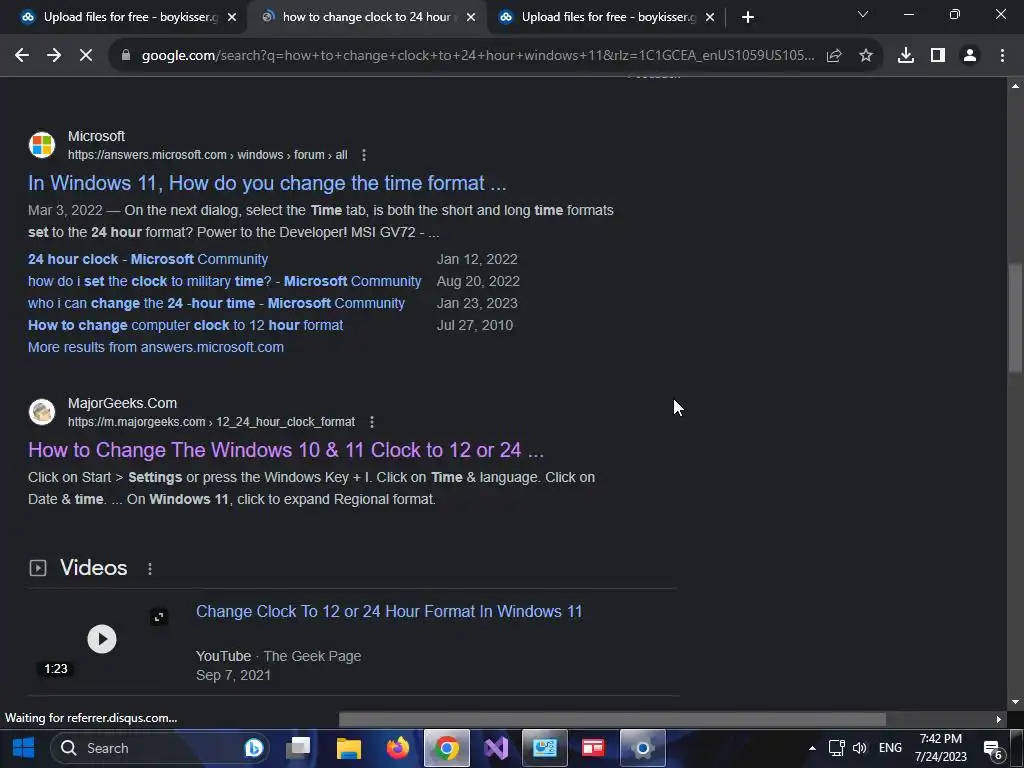Open the Settings gear app on the taskbar
1024x768 pixels.
(643, 748)
